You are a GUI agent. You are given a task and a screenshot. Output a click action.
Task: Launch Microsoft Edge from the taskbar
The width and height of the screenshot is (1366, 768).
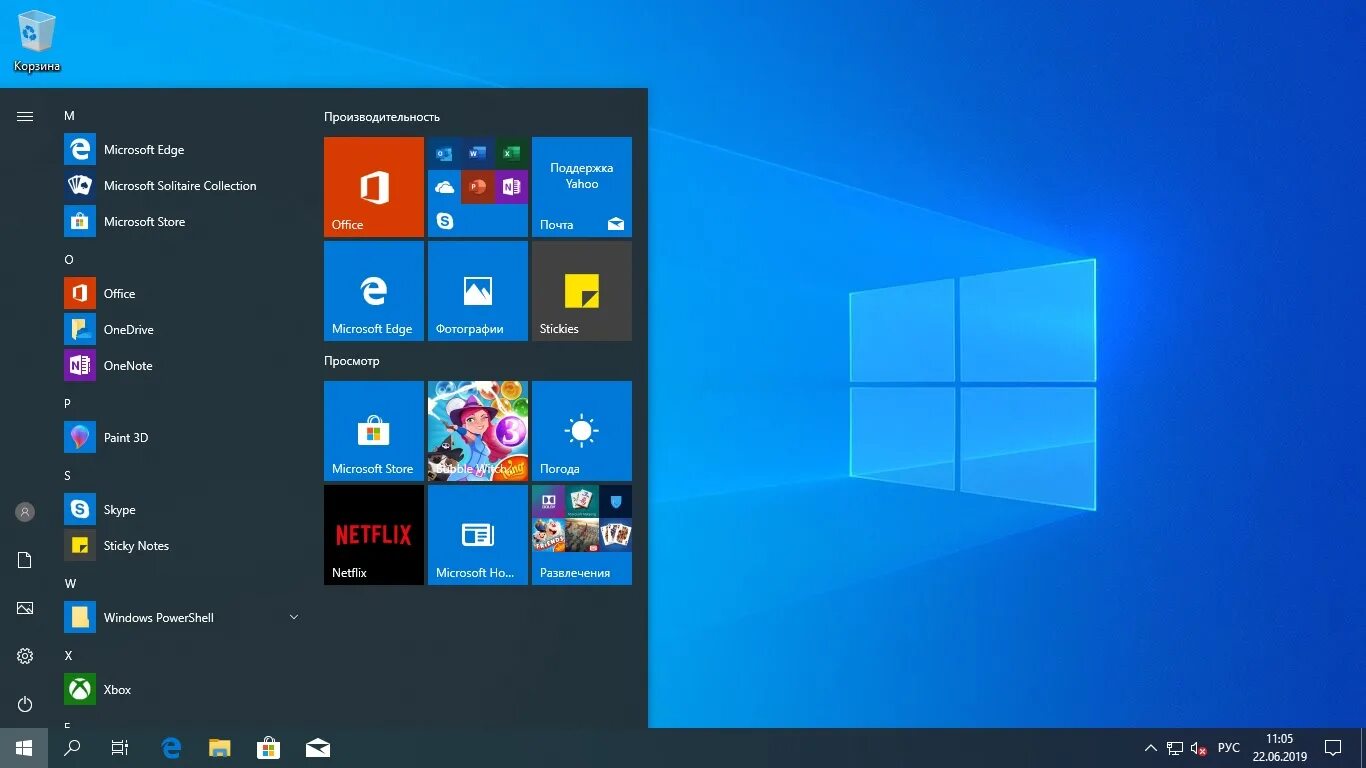tap(170, 747)
